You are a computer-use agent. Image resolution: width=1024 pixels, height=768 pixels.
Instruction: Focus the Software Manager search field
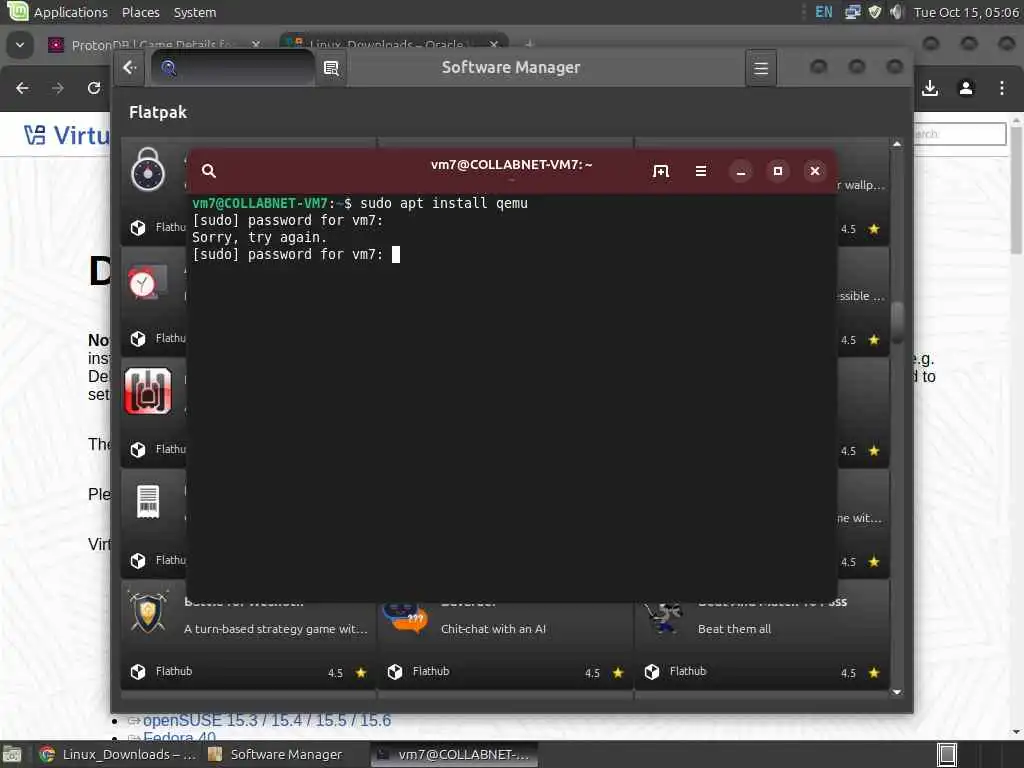coord(232,67)
